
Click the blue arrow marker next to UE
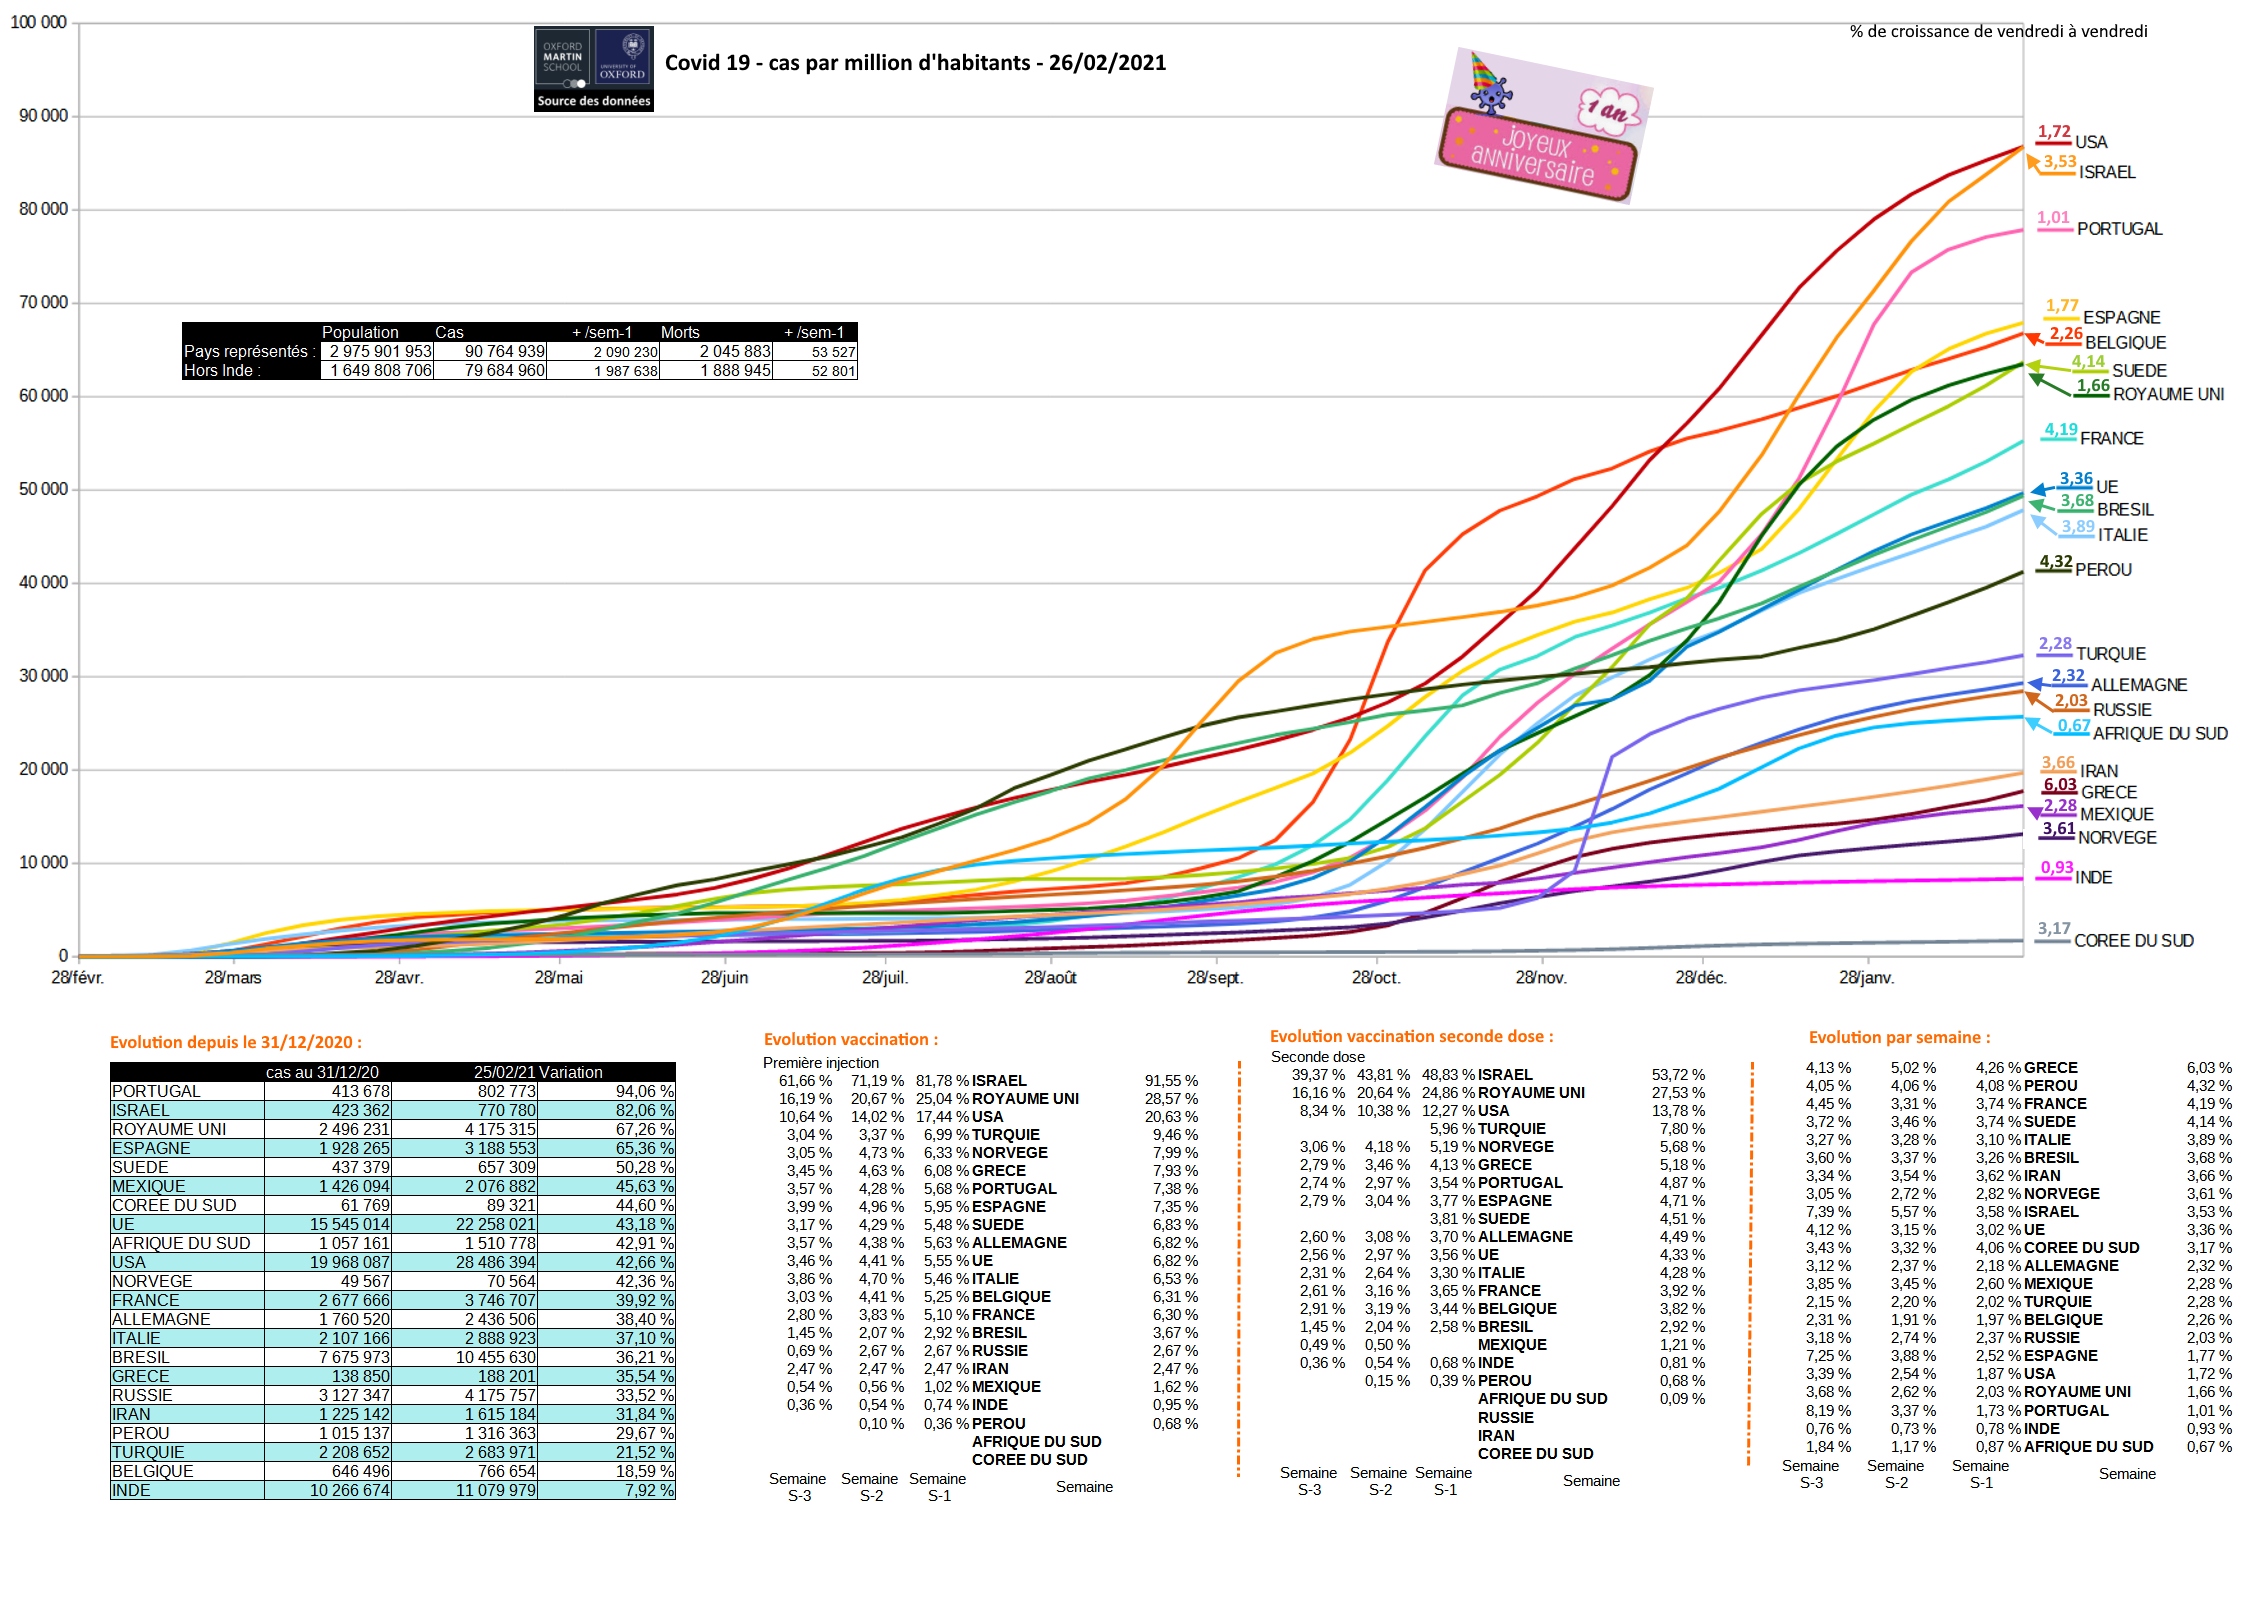2038,490
